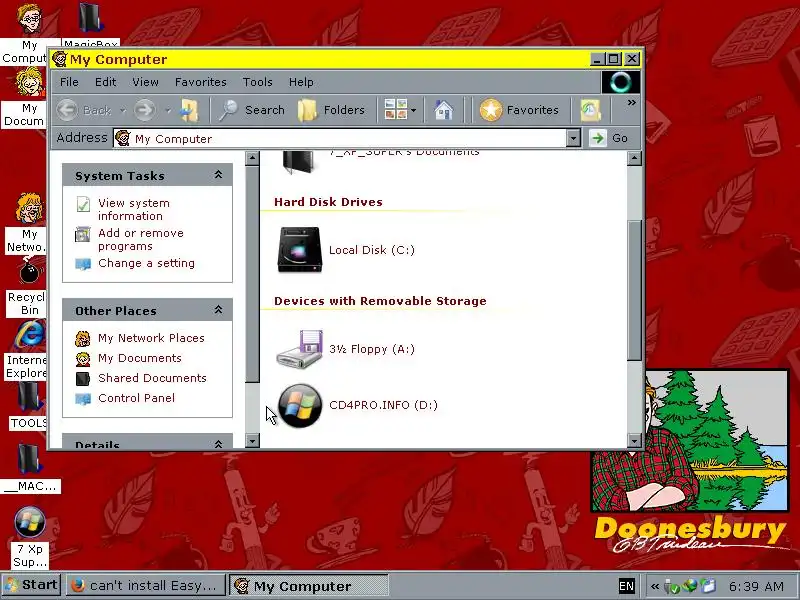
Task: Click the left pane scroll down arrow
Action: coord(252,441)
